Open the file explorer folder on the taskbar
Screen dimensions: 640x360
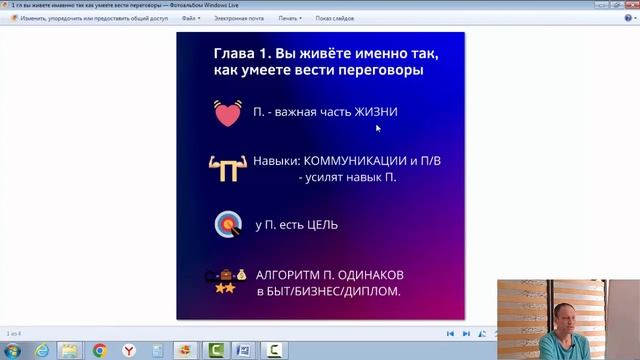[69, 351]
